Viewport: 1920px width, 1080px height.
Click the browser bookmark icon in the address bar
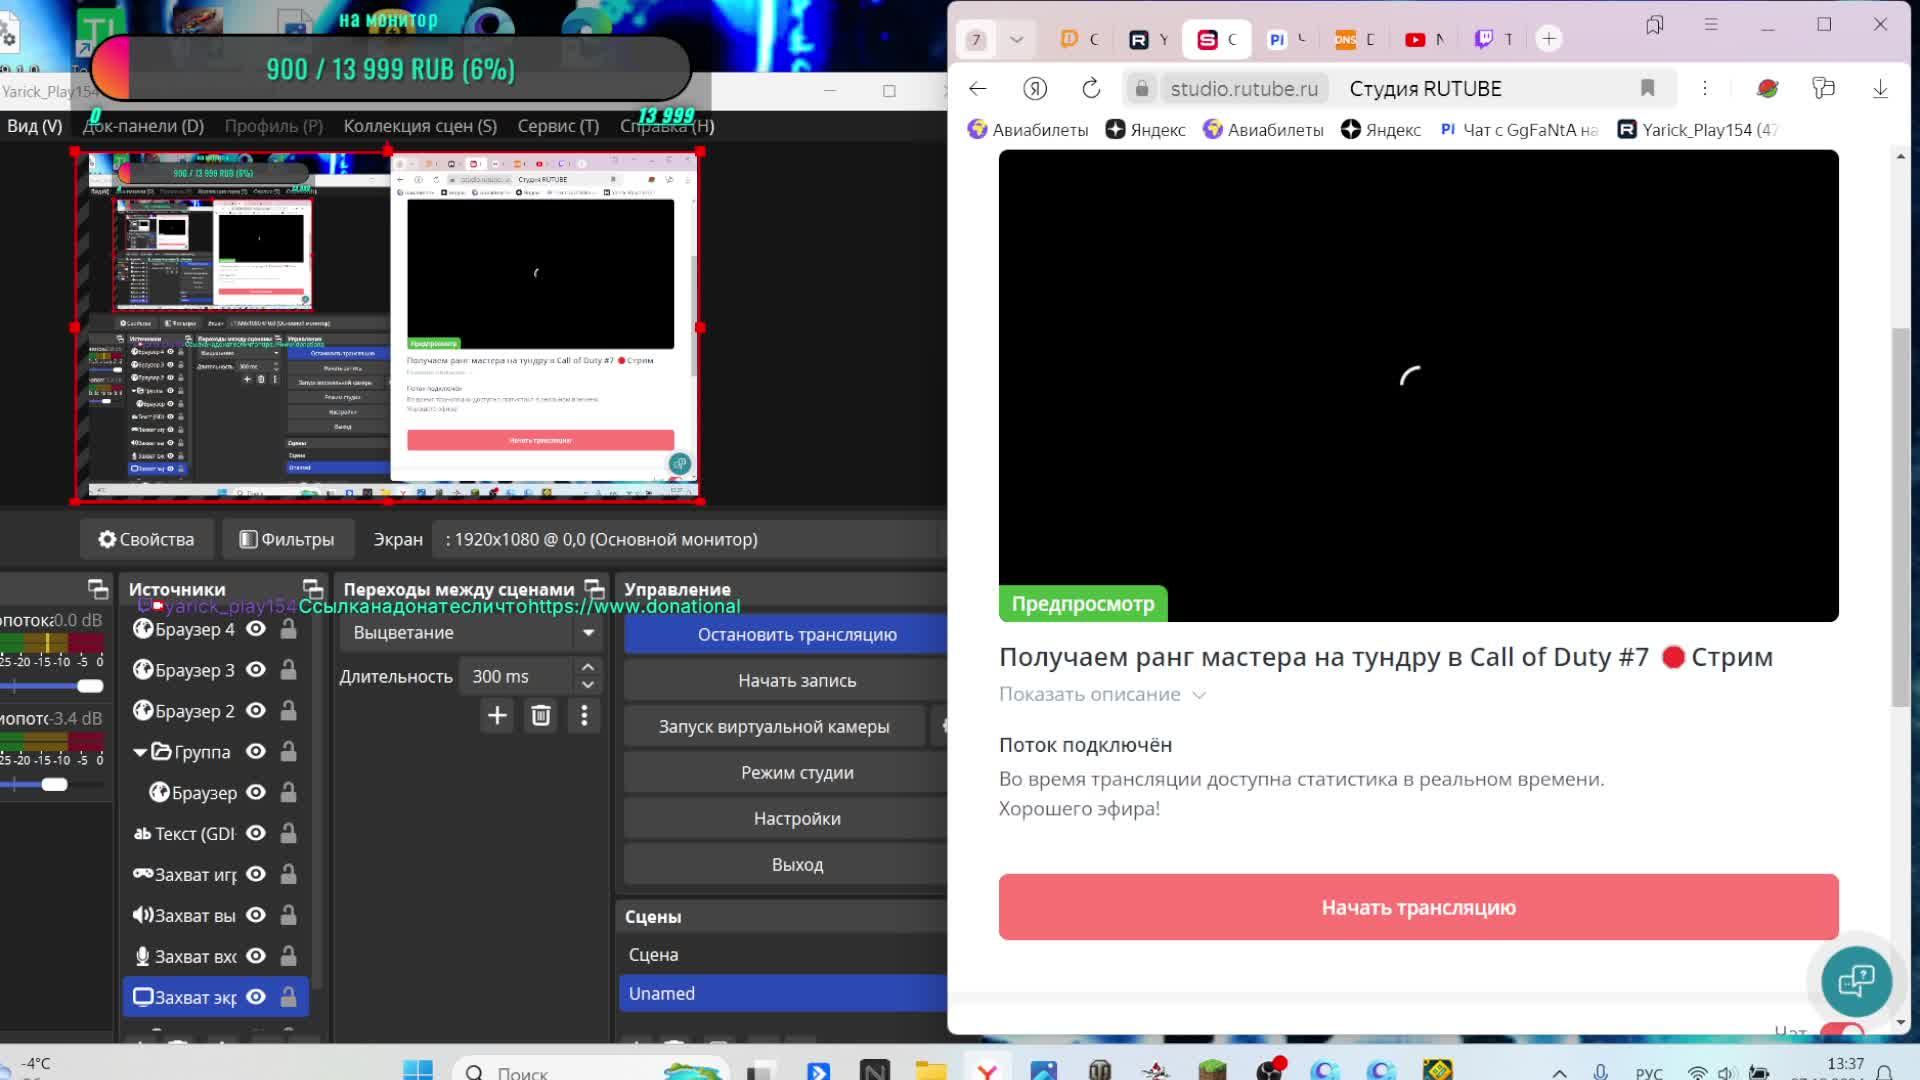coord(1648,89)
